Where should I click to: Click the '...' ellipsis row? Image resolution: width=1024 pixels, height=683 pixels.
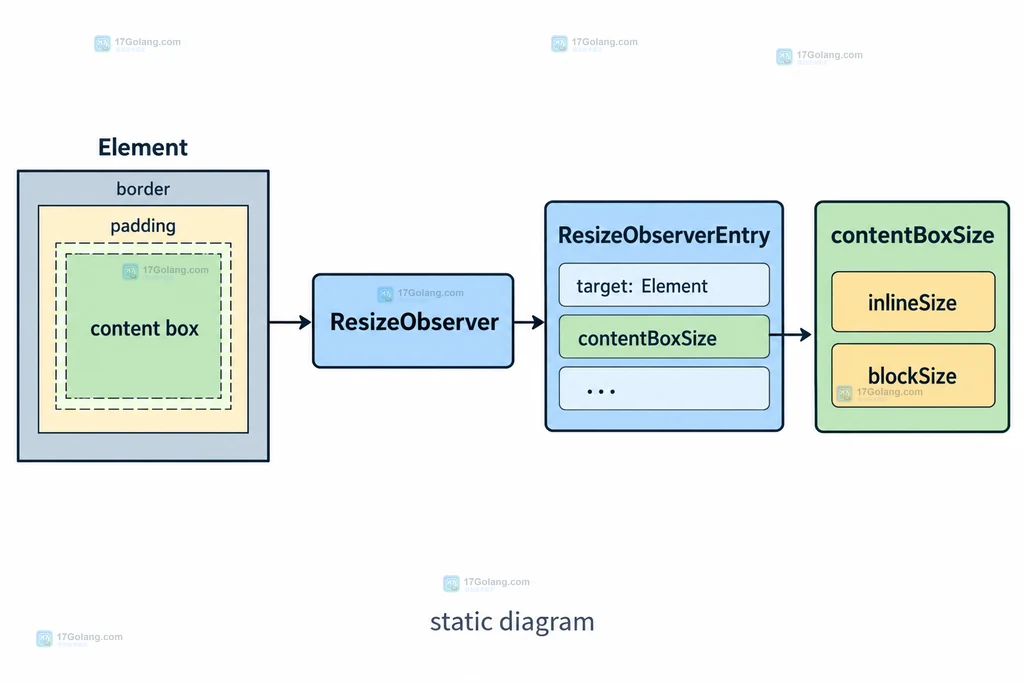(x=664, y=389)
